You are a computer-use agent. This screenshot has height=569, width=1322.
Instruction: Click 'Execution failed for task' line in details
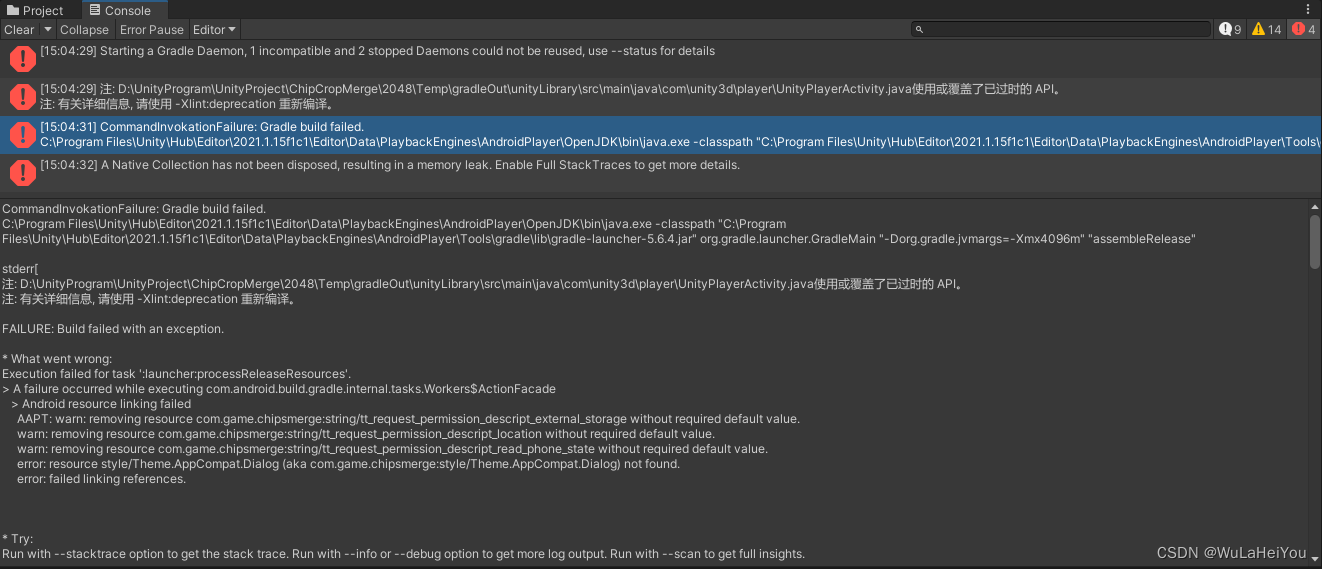click(176, 374)
